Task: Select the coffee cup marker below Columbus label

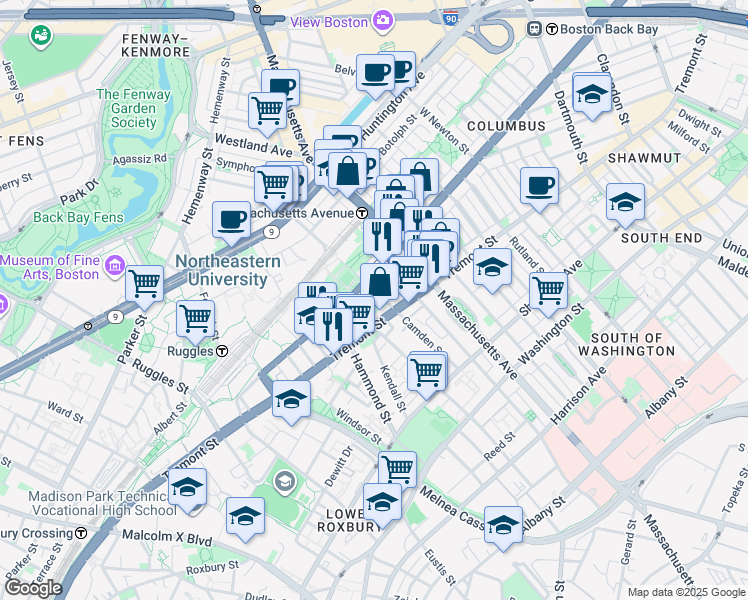Action: pos(539,186)
